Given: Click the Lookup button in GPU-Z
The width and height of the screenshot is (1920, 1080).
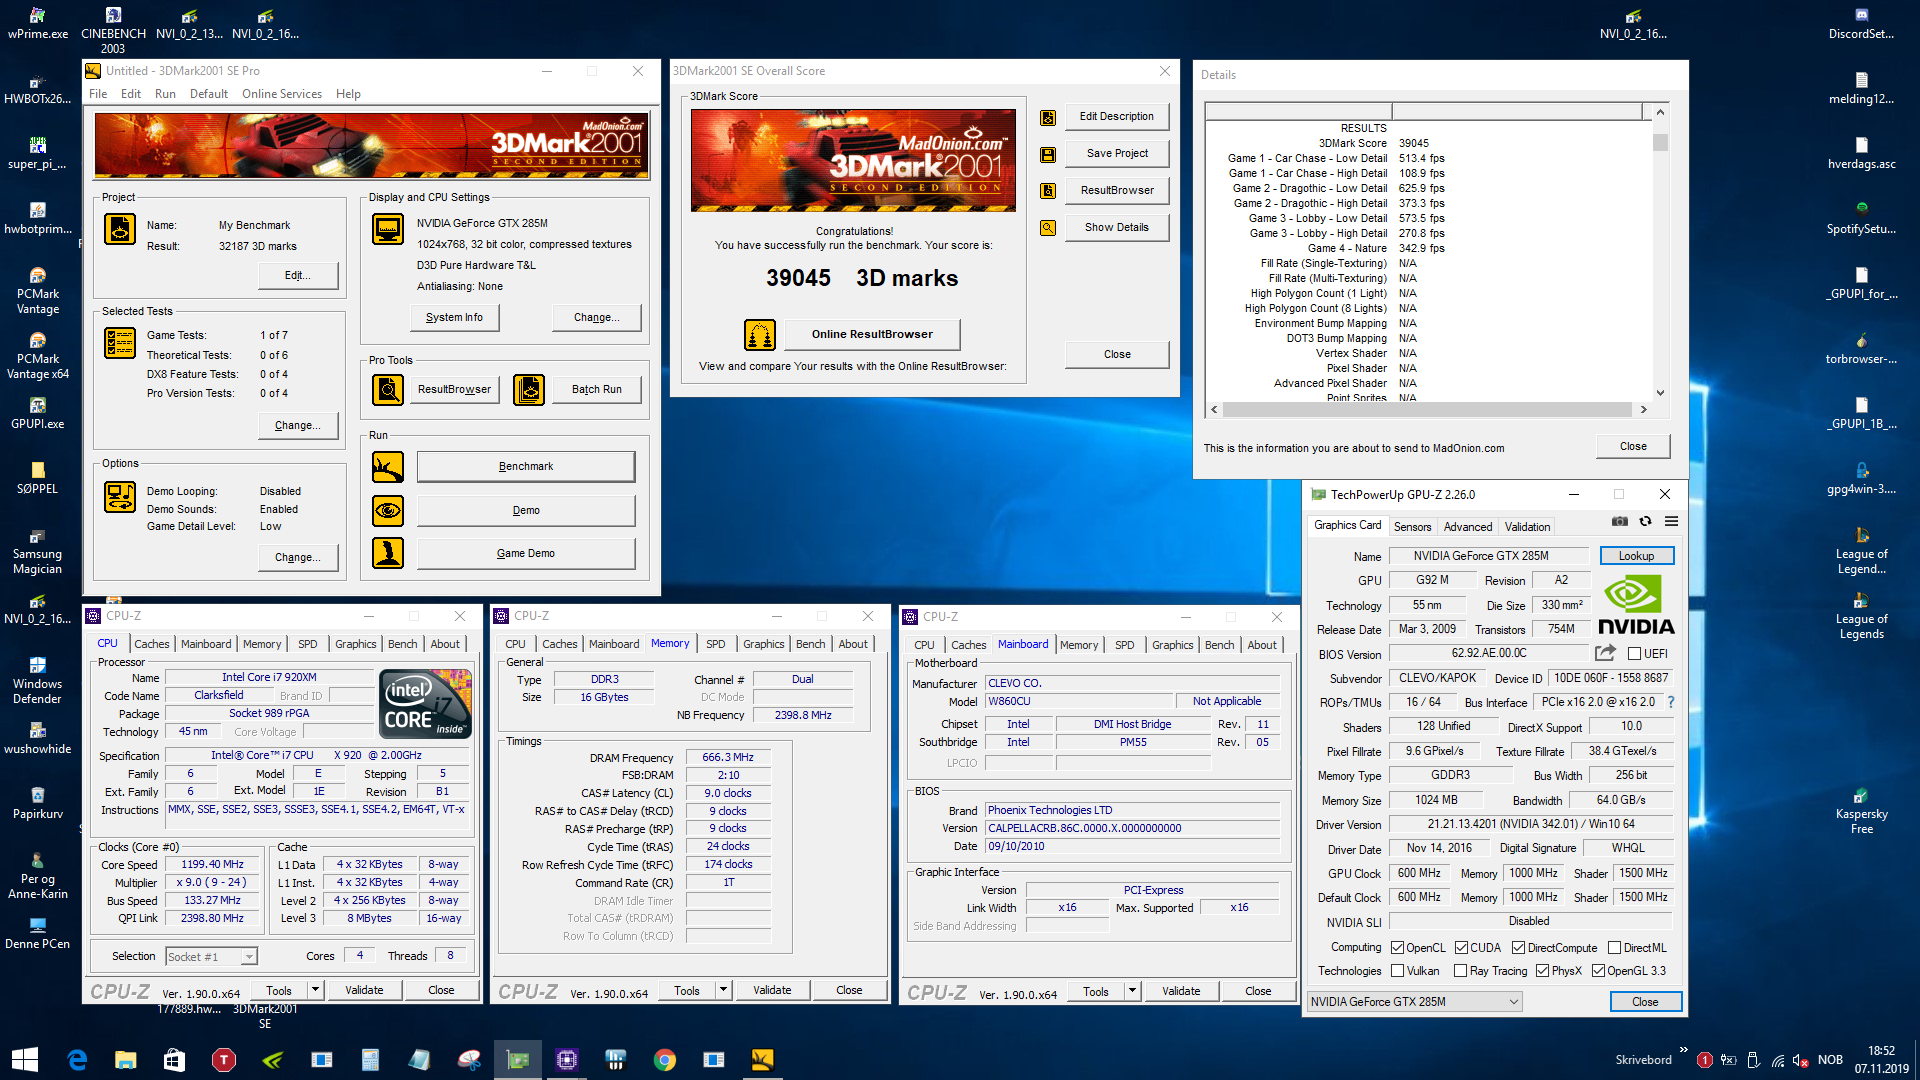Looking at the screenshot, I should (x=1636, y=556).
